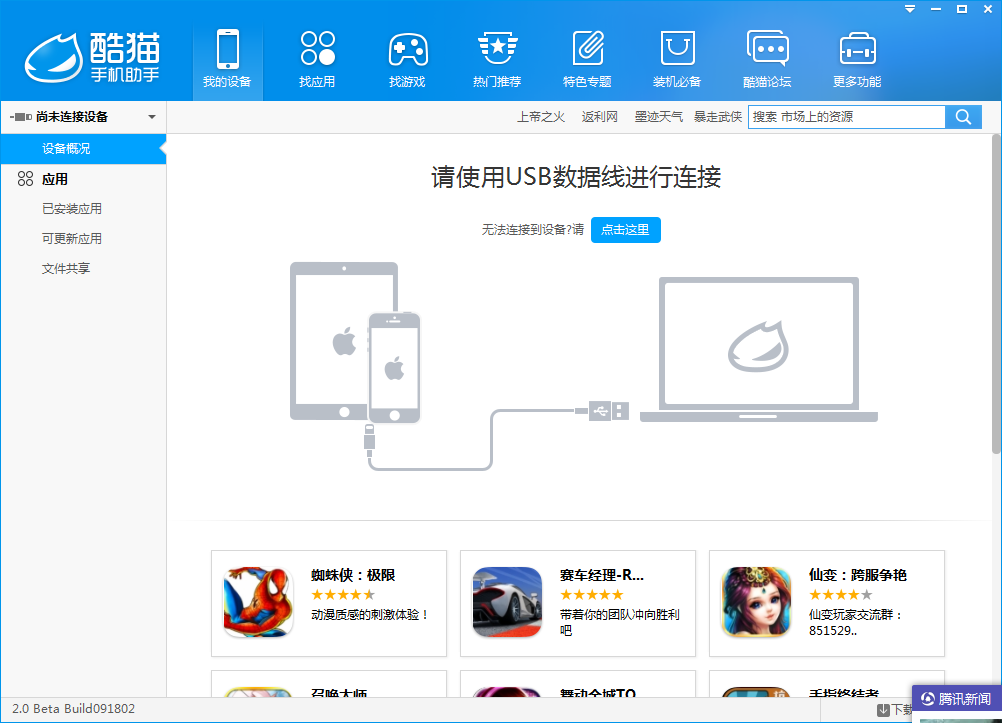Click the 墨迹天气 hot search link
Viewport: 1002px width, 723px height.
coord(658,117)
